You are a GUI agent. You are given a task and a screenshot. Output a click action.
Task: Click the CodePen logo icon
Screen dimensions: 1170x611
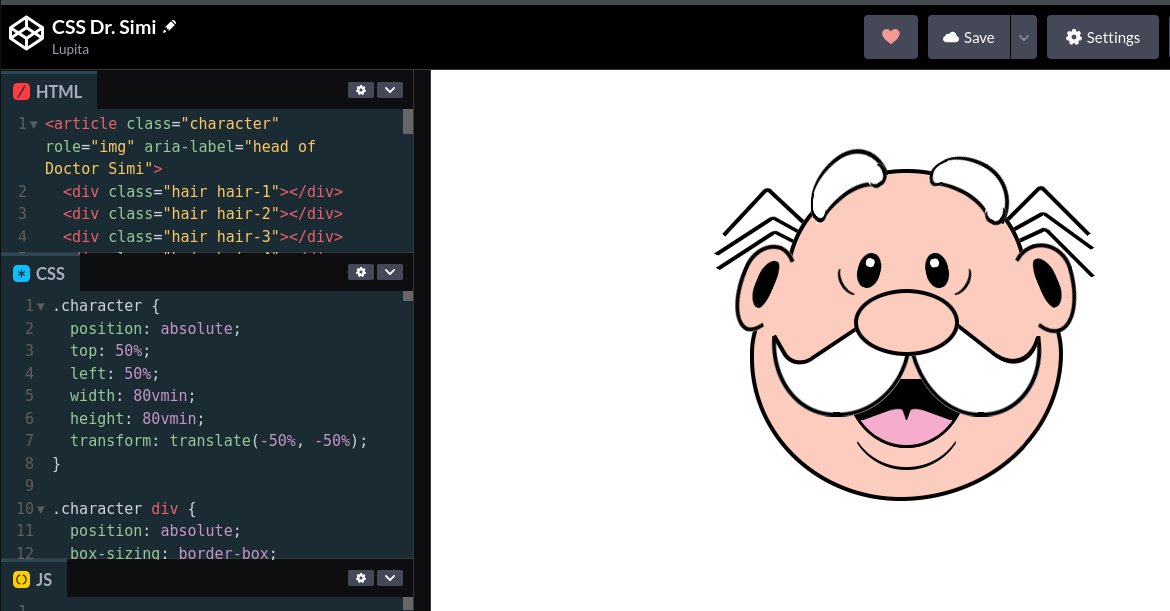click(x=26, y=34)
